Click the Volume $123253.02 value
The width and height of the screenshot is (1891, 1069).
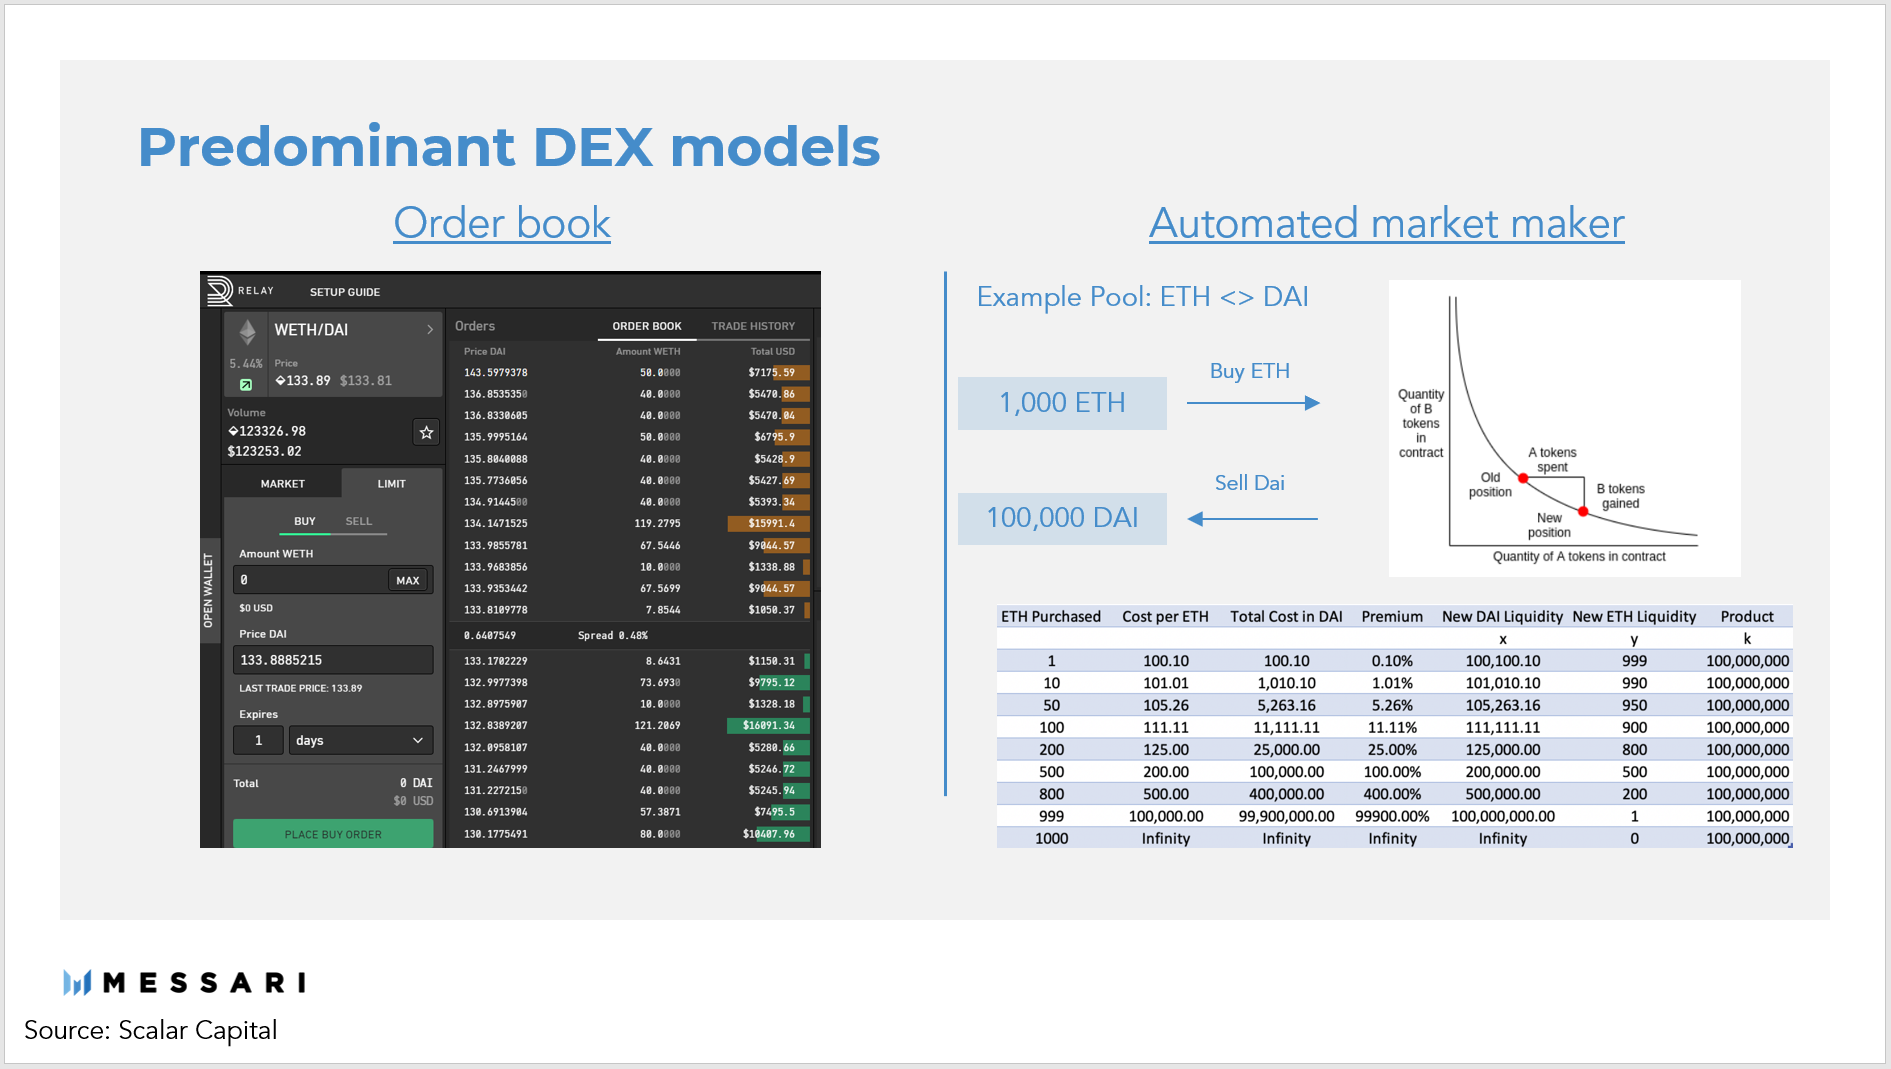[265, 451]
